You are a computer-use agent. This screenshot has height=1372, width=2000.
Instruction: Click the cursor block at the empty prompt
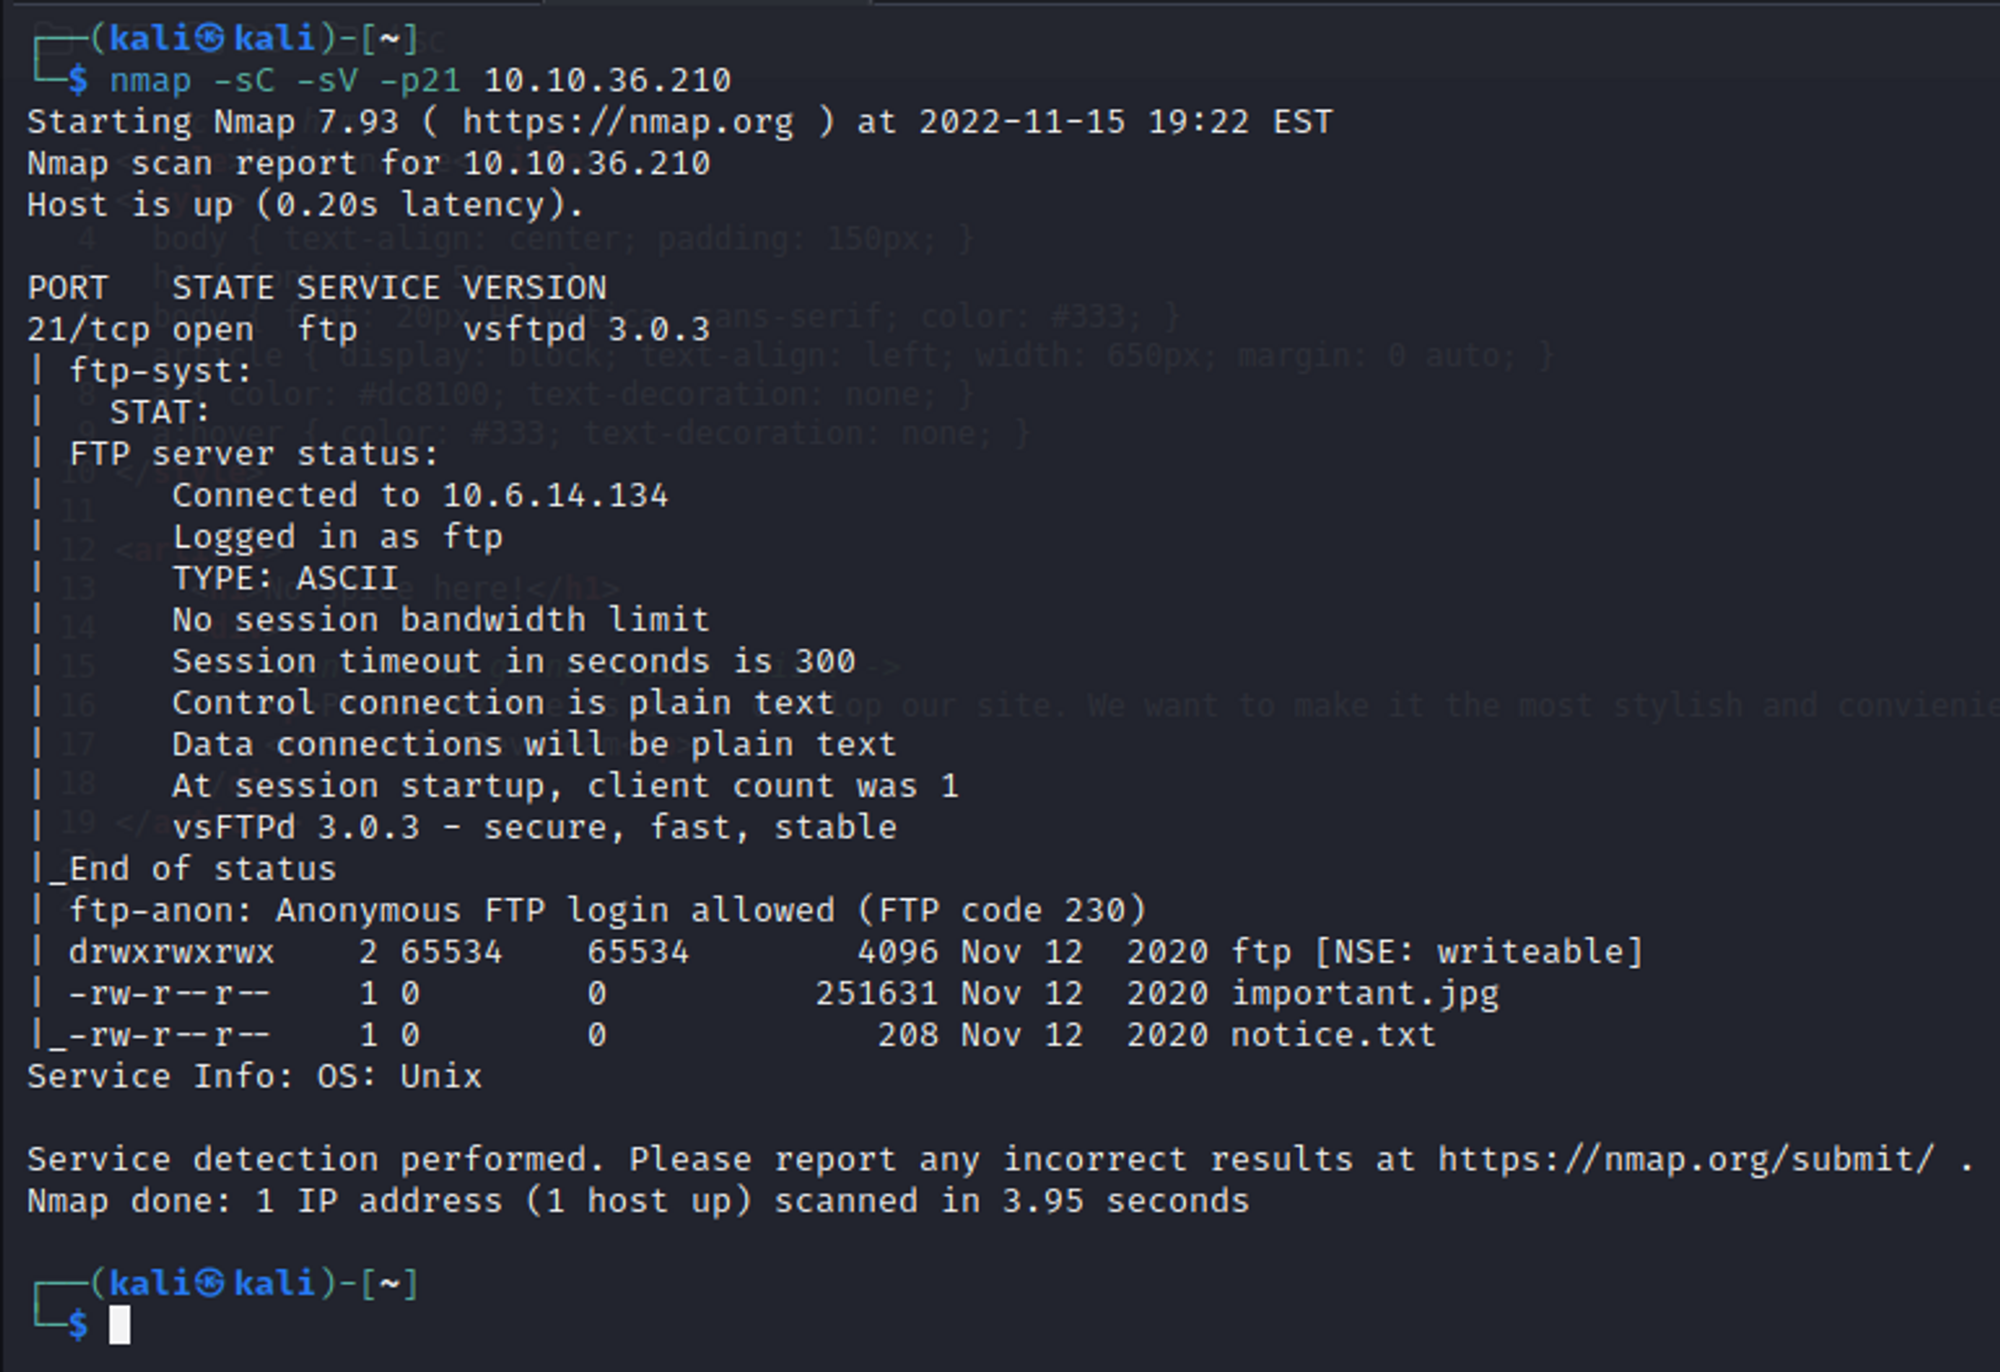coord(120,1325)
